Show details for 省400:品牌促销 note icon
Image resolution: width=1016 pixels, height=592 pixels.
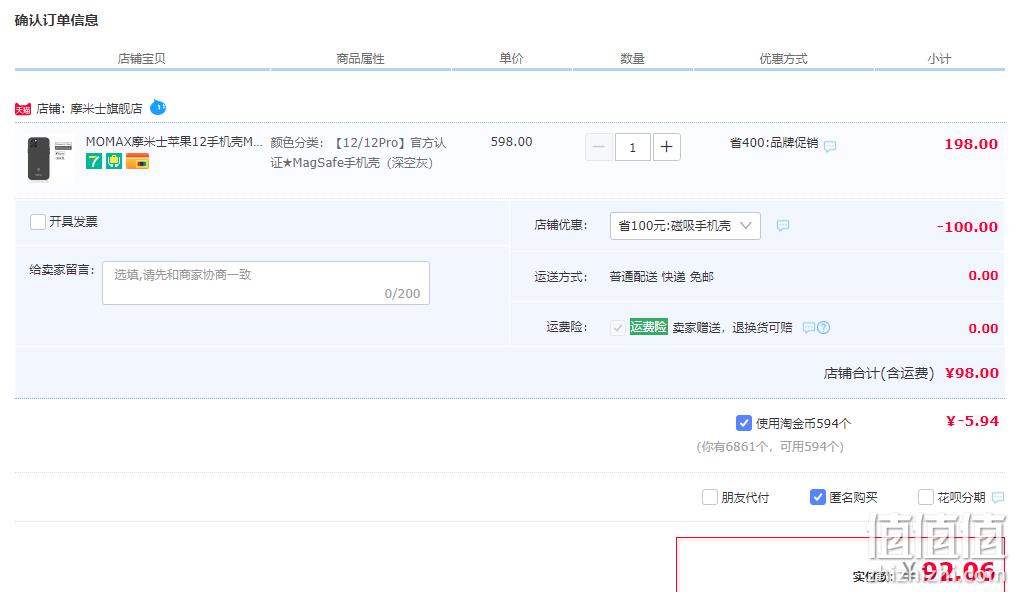(830, 146)
